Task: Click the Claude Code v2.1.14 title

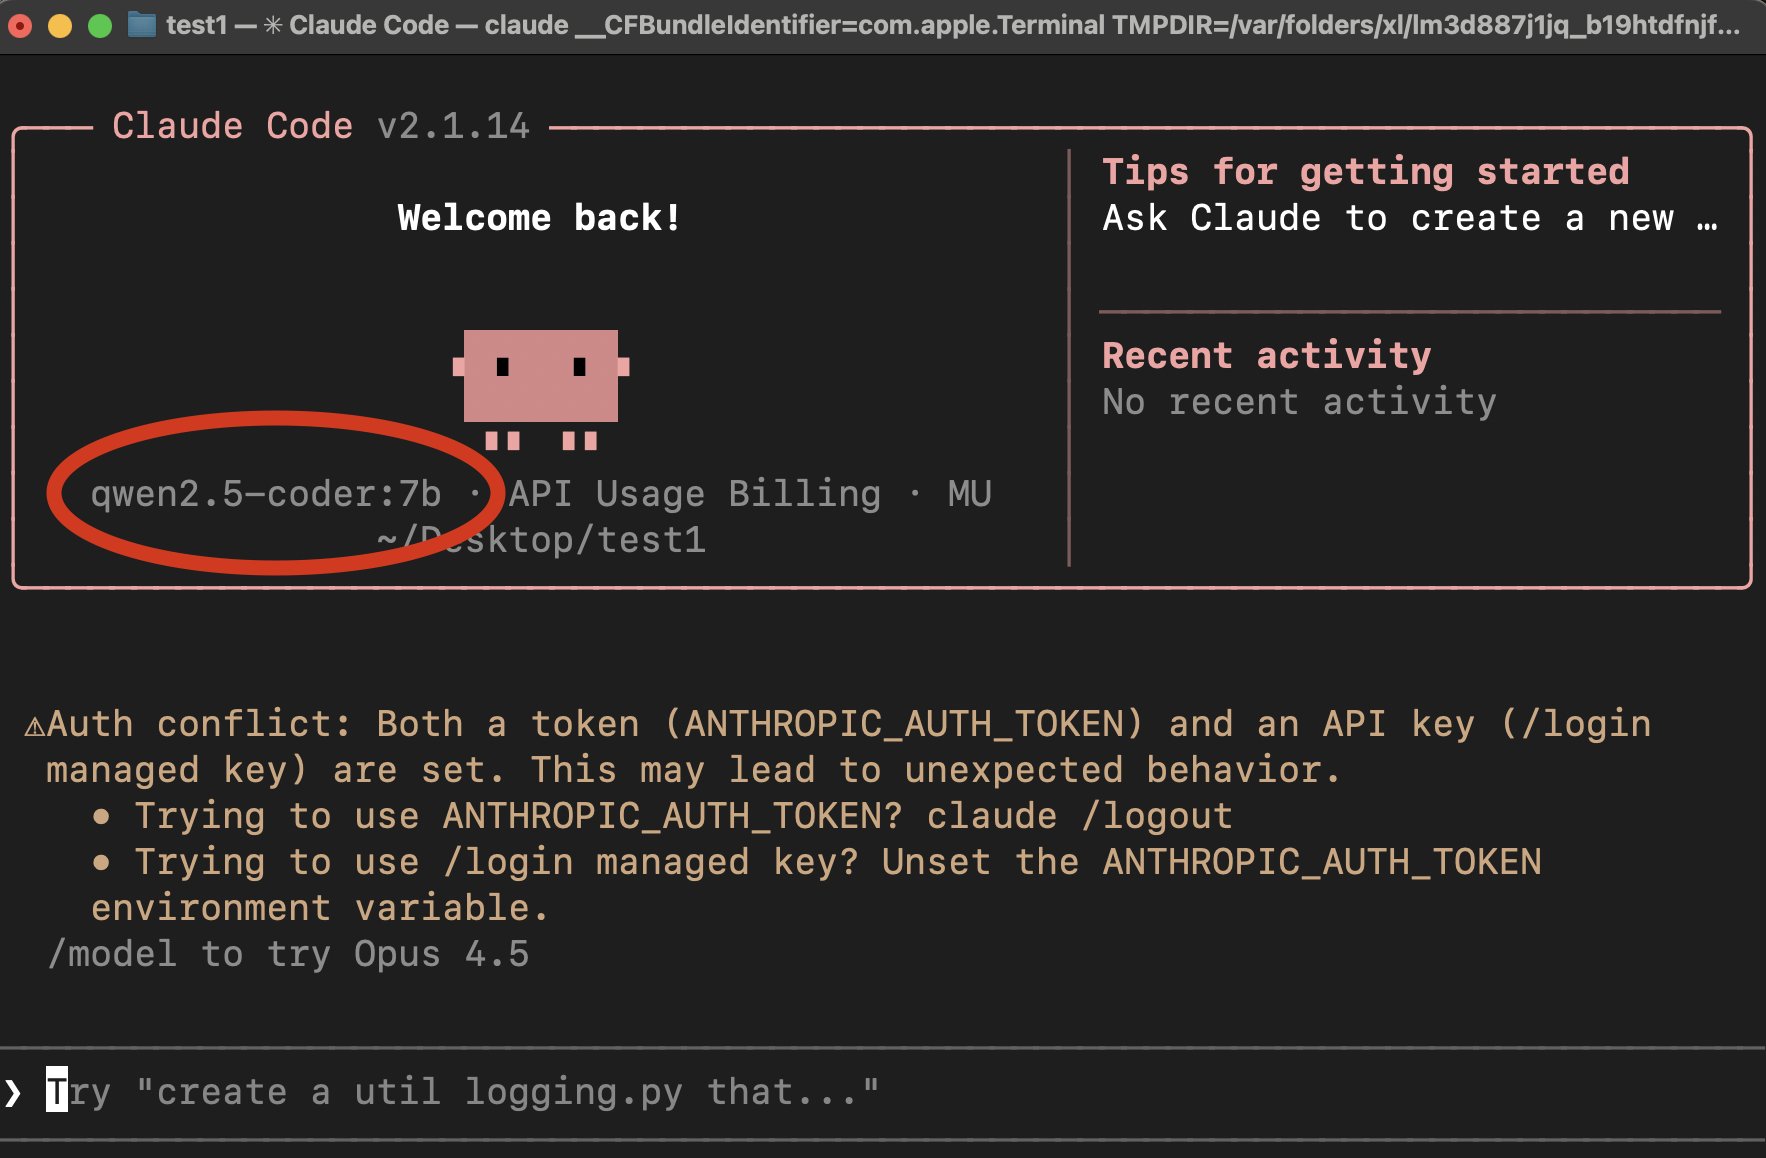Action: (321, 126)
